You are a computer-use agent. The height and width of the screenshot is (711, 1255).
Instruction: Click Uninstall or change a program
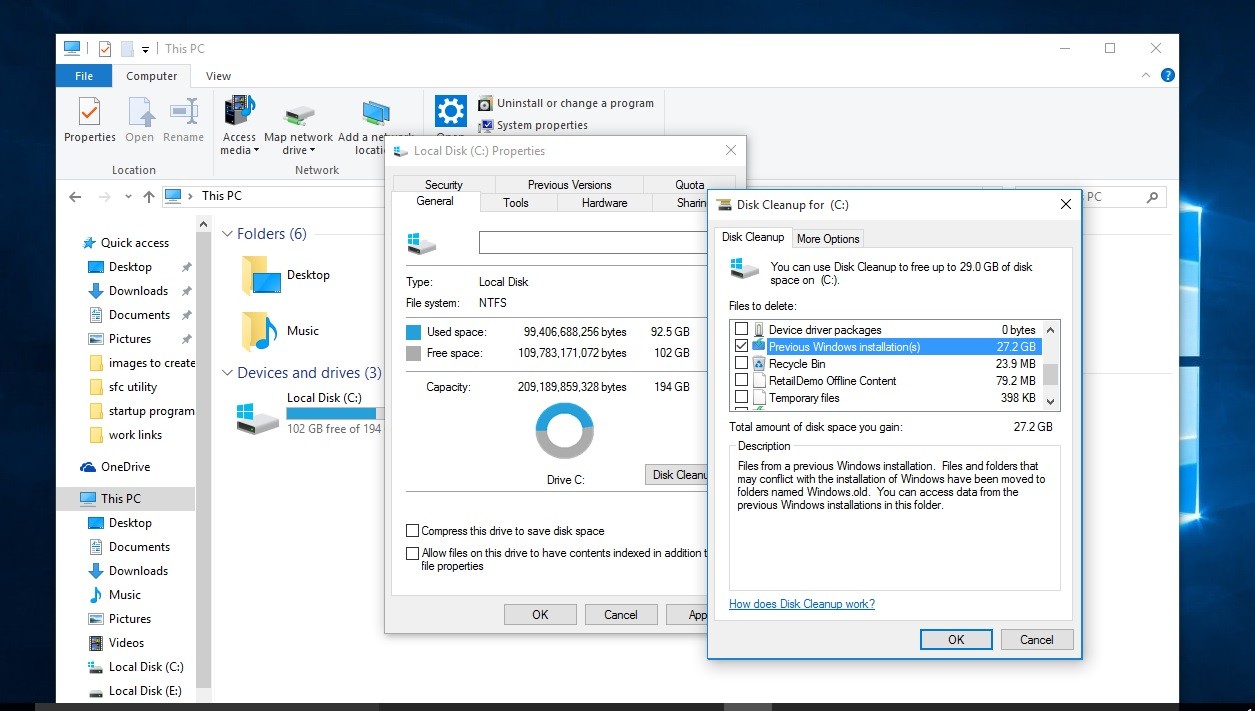(x=566, y=103)
